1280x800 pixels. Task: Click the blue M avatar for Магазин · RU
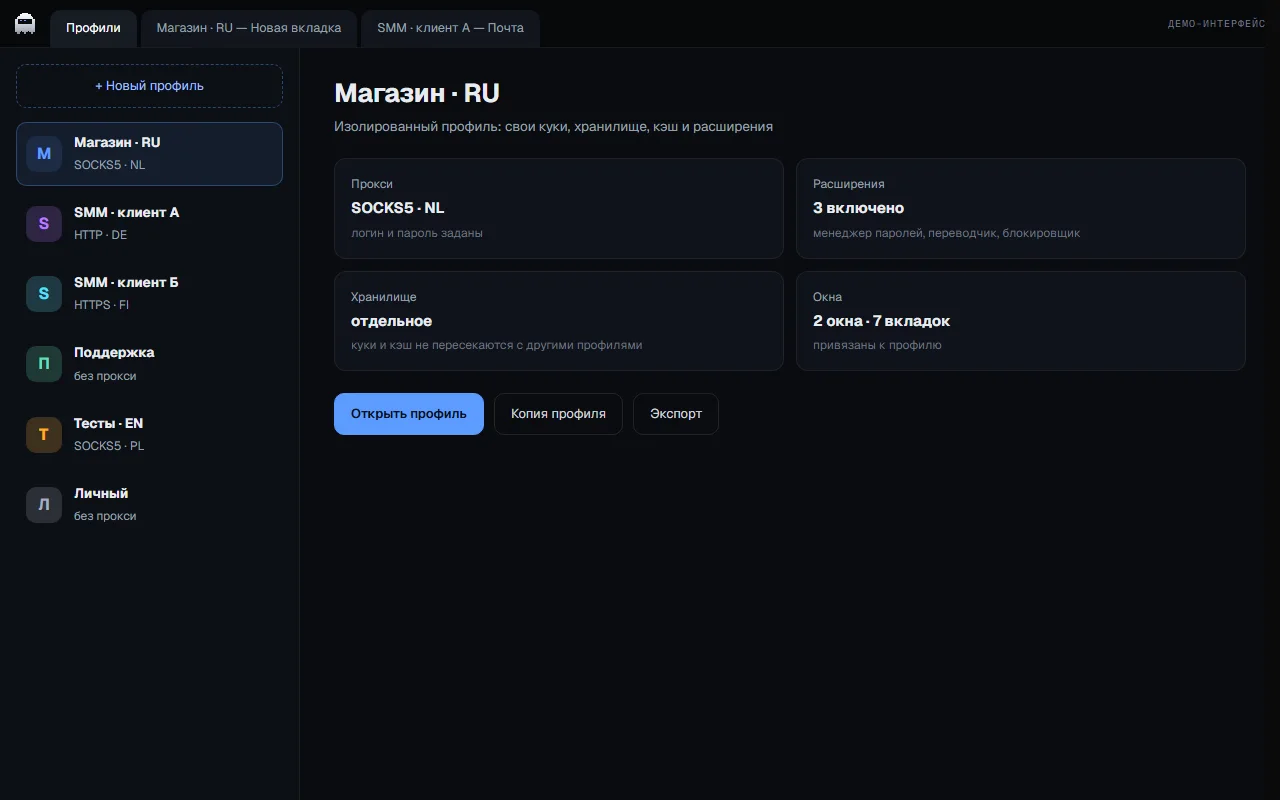click(x=44, y=154)
